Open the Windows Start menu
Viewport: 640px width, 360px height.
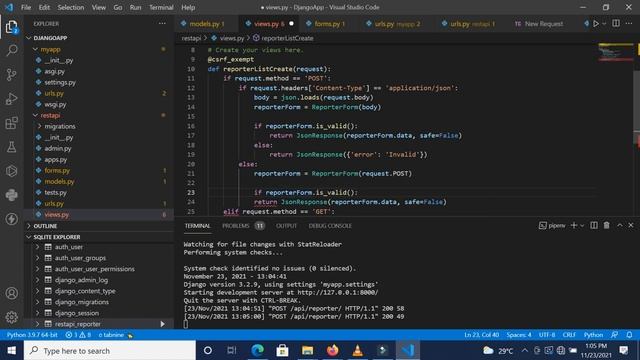(x=11, y=350)
